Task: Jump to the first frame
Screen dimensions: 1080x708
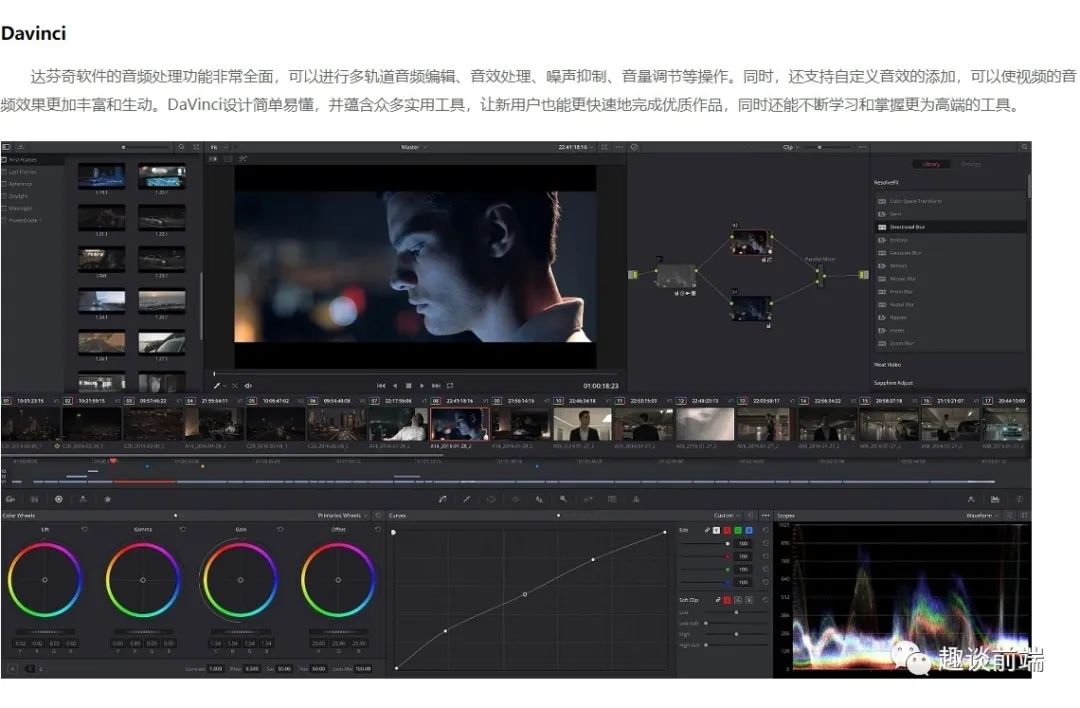Action: coord(381,386)
